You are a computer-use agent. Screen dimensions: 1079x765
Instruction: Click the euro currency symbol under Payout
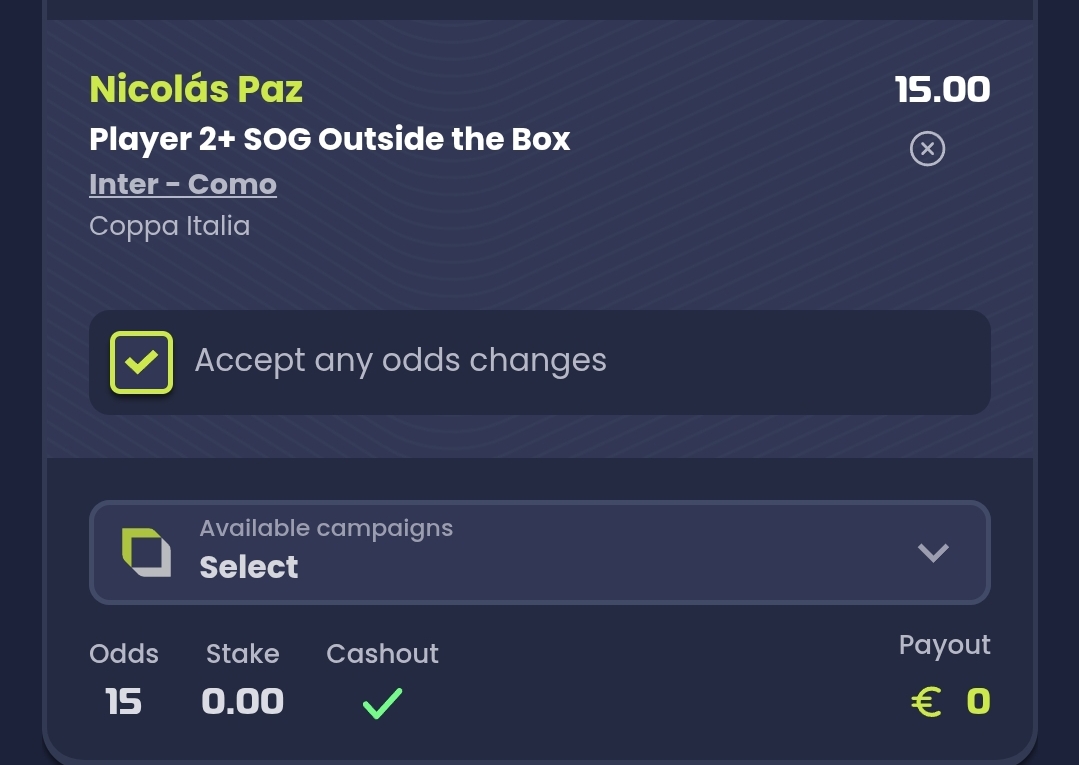point(927,702)
